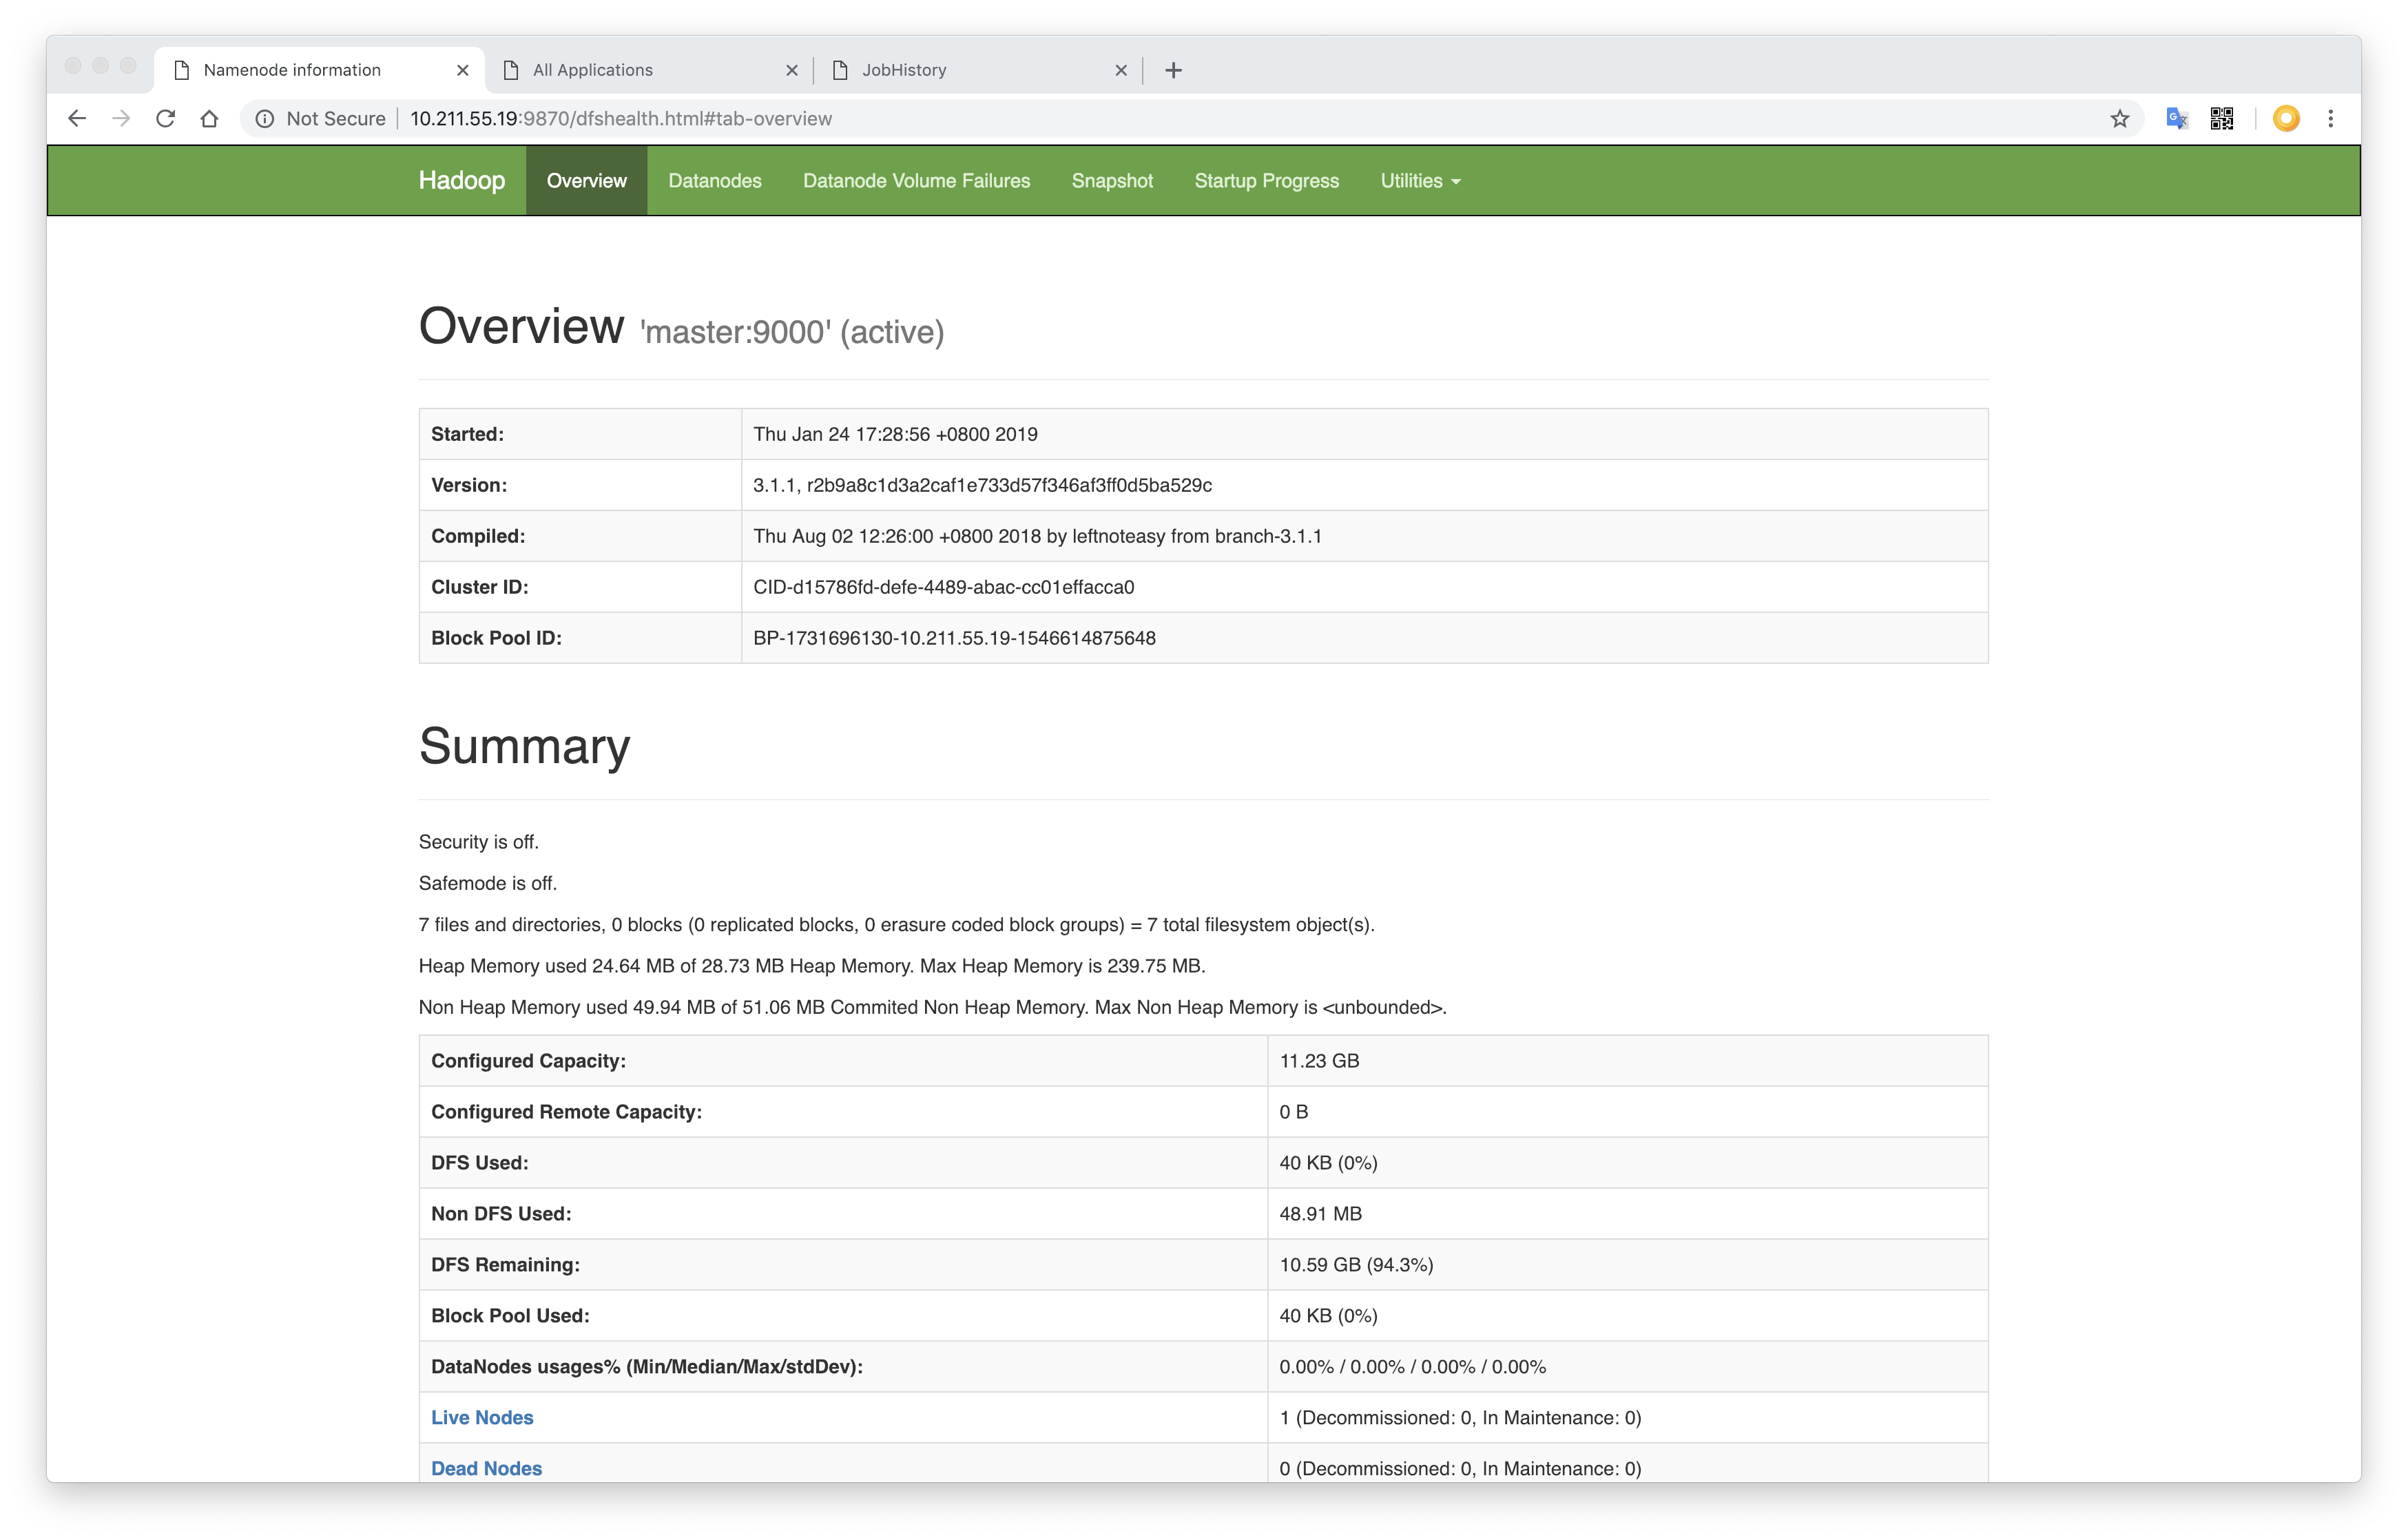Open the Snapshot navigation tab
The image size is (2408, 1540).
tap(1112, 181)
